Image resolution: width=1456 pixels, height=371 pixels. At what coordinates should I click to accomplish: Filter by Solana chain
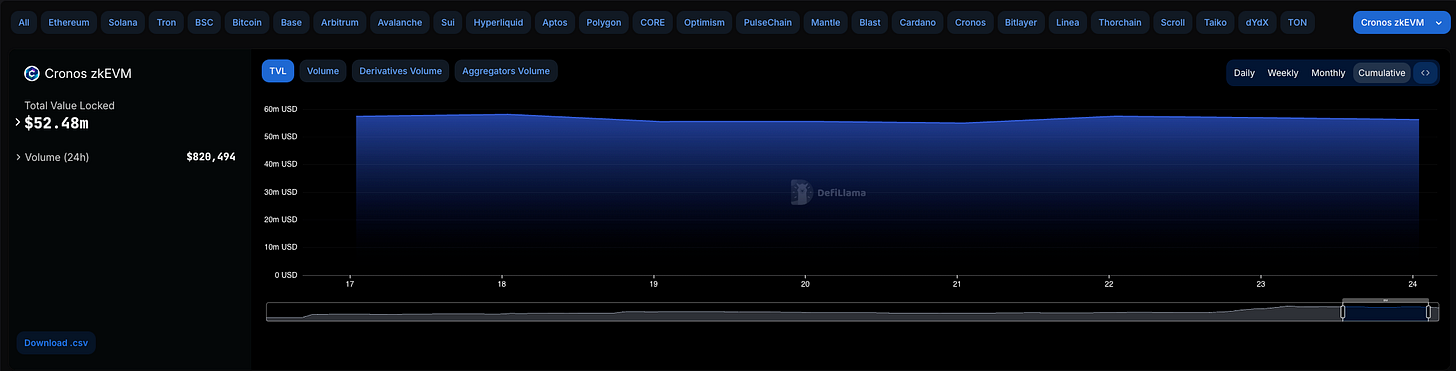tap(122, 22)
